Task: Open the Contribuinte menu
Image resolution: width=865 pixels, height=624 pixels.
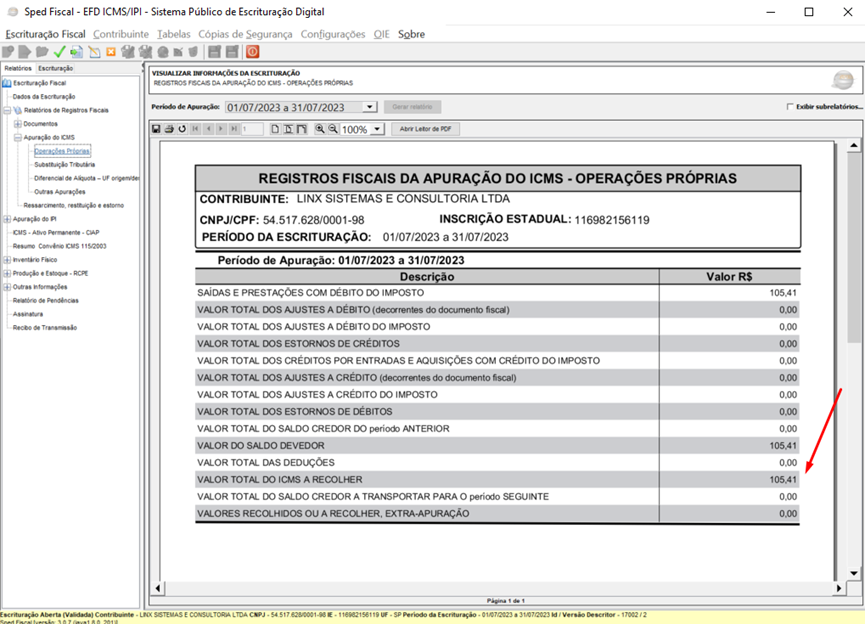Action: [x=121, y=34]
